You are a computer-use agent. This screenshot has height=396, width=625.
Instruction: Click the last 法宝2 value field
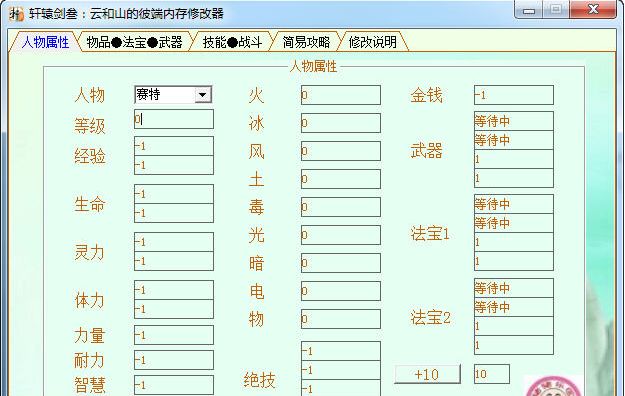(514, 345)
